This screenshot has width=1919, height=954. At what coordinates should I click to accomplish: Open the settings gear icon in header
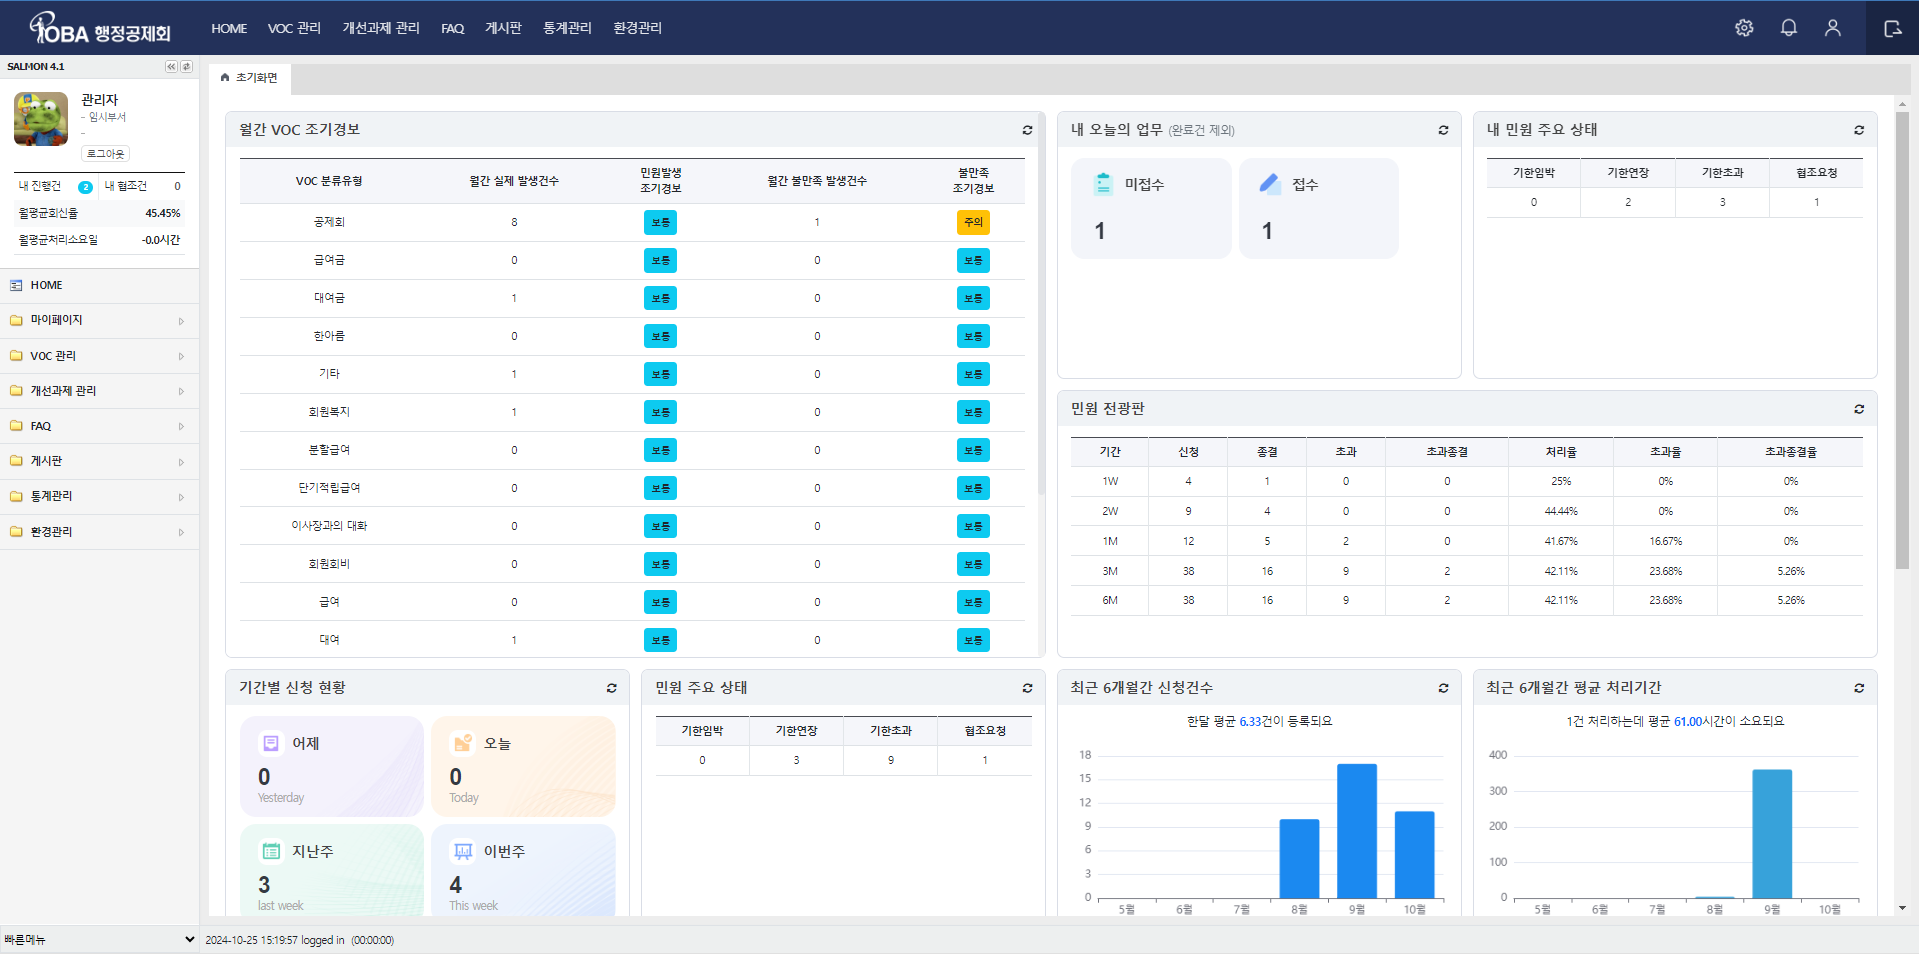tap(1744, 28)
